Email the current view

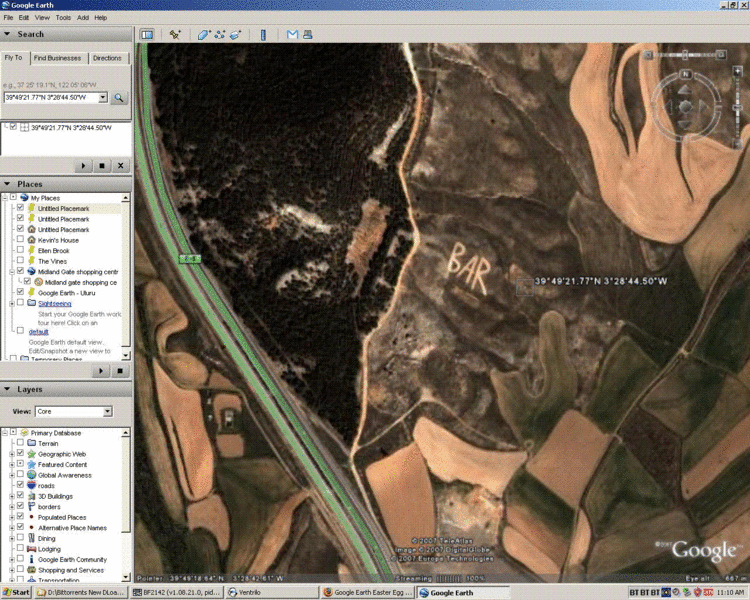pos(292,34)
